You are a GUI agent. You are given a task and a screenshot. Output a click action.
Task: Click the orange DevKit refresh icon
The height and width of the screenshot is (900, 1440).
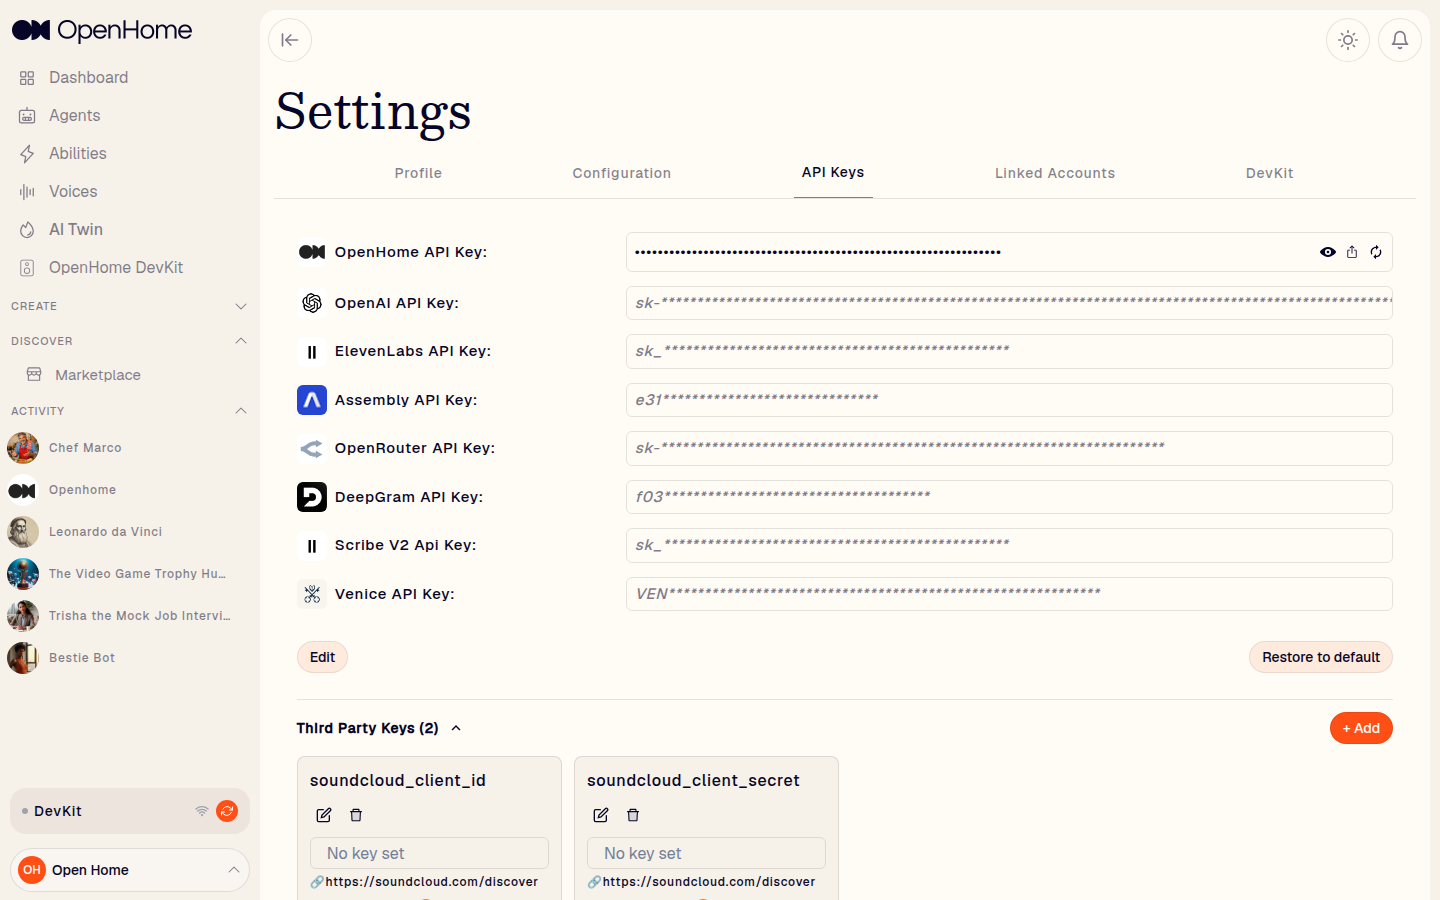[x=227, y=811]
